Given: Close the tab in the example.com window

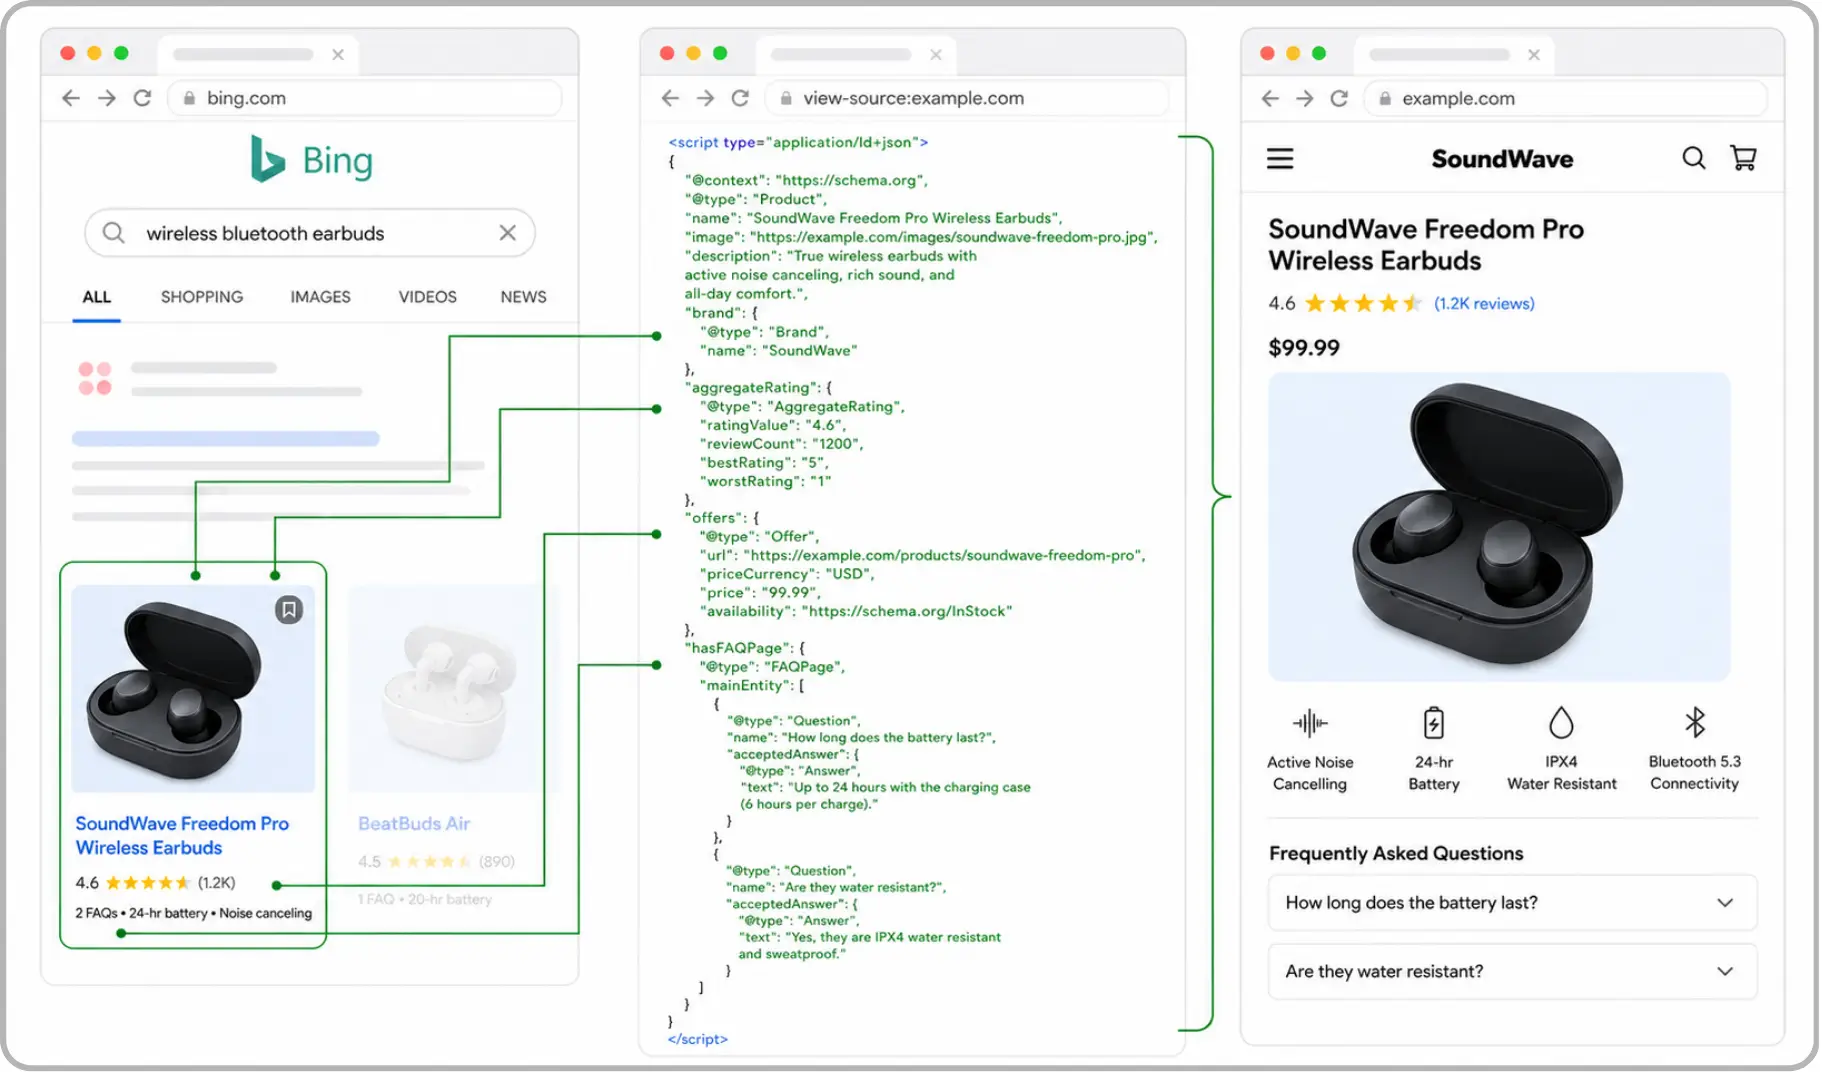Looking at the screenshot, I should coord(1534,55).
